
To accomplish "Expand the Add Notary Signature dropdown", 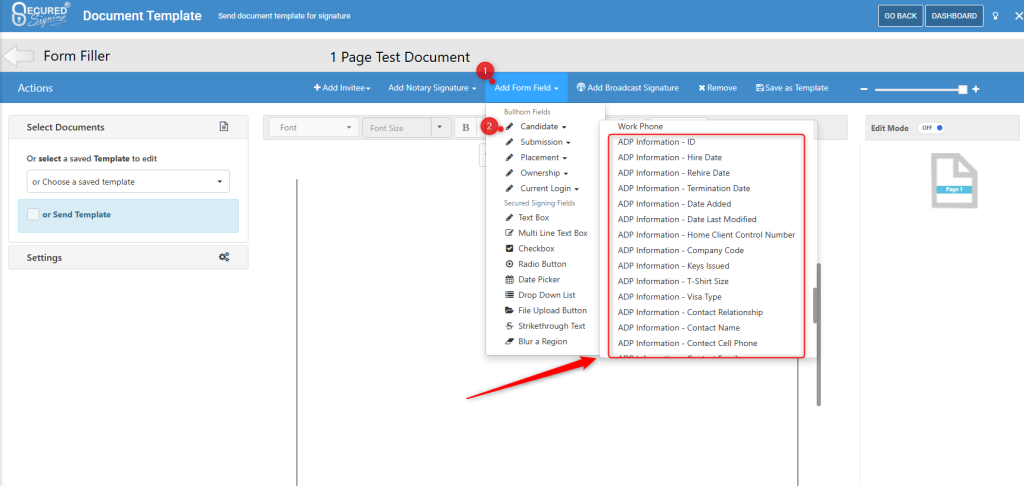I will click(432, 88).
